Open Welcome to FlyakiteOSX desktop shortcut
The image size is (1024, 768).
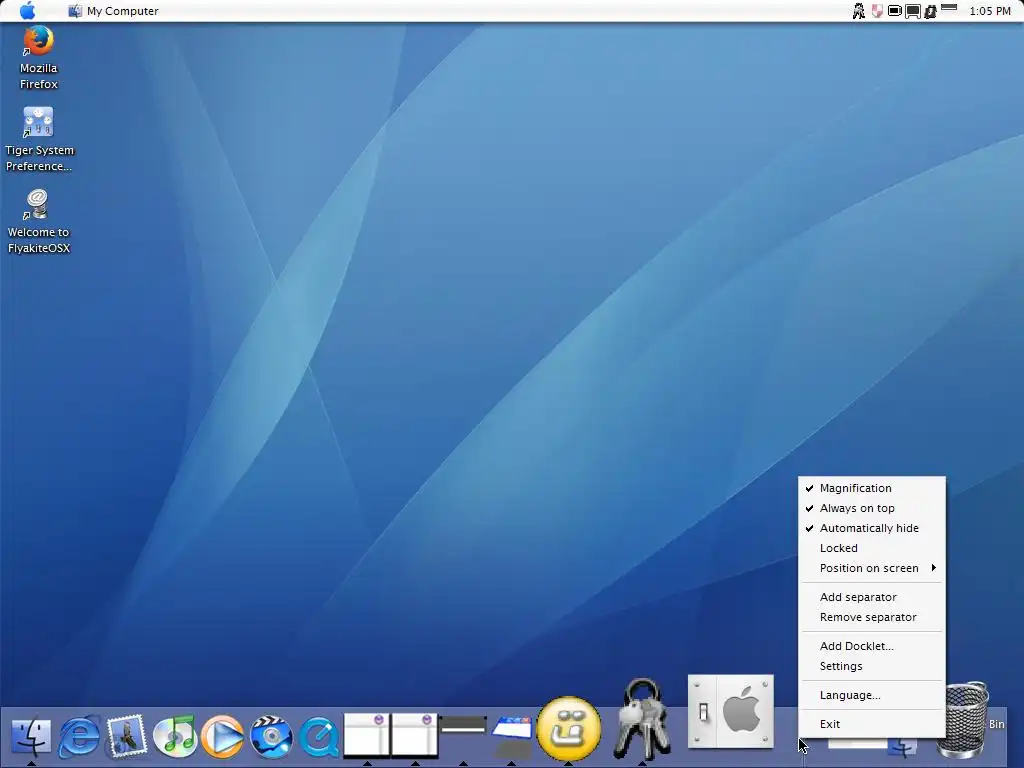click(39, 222)
